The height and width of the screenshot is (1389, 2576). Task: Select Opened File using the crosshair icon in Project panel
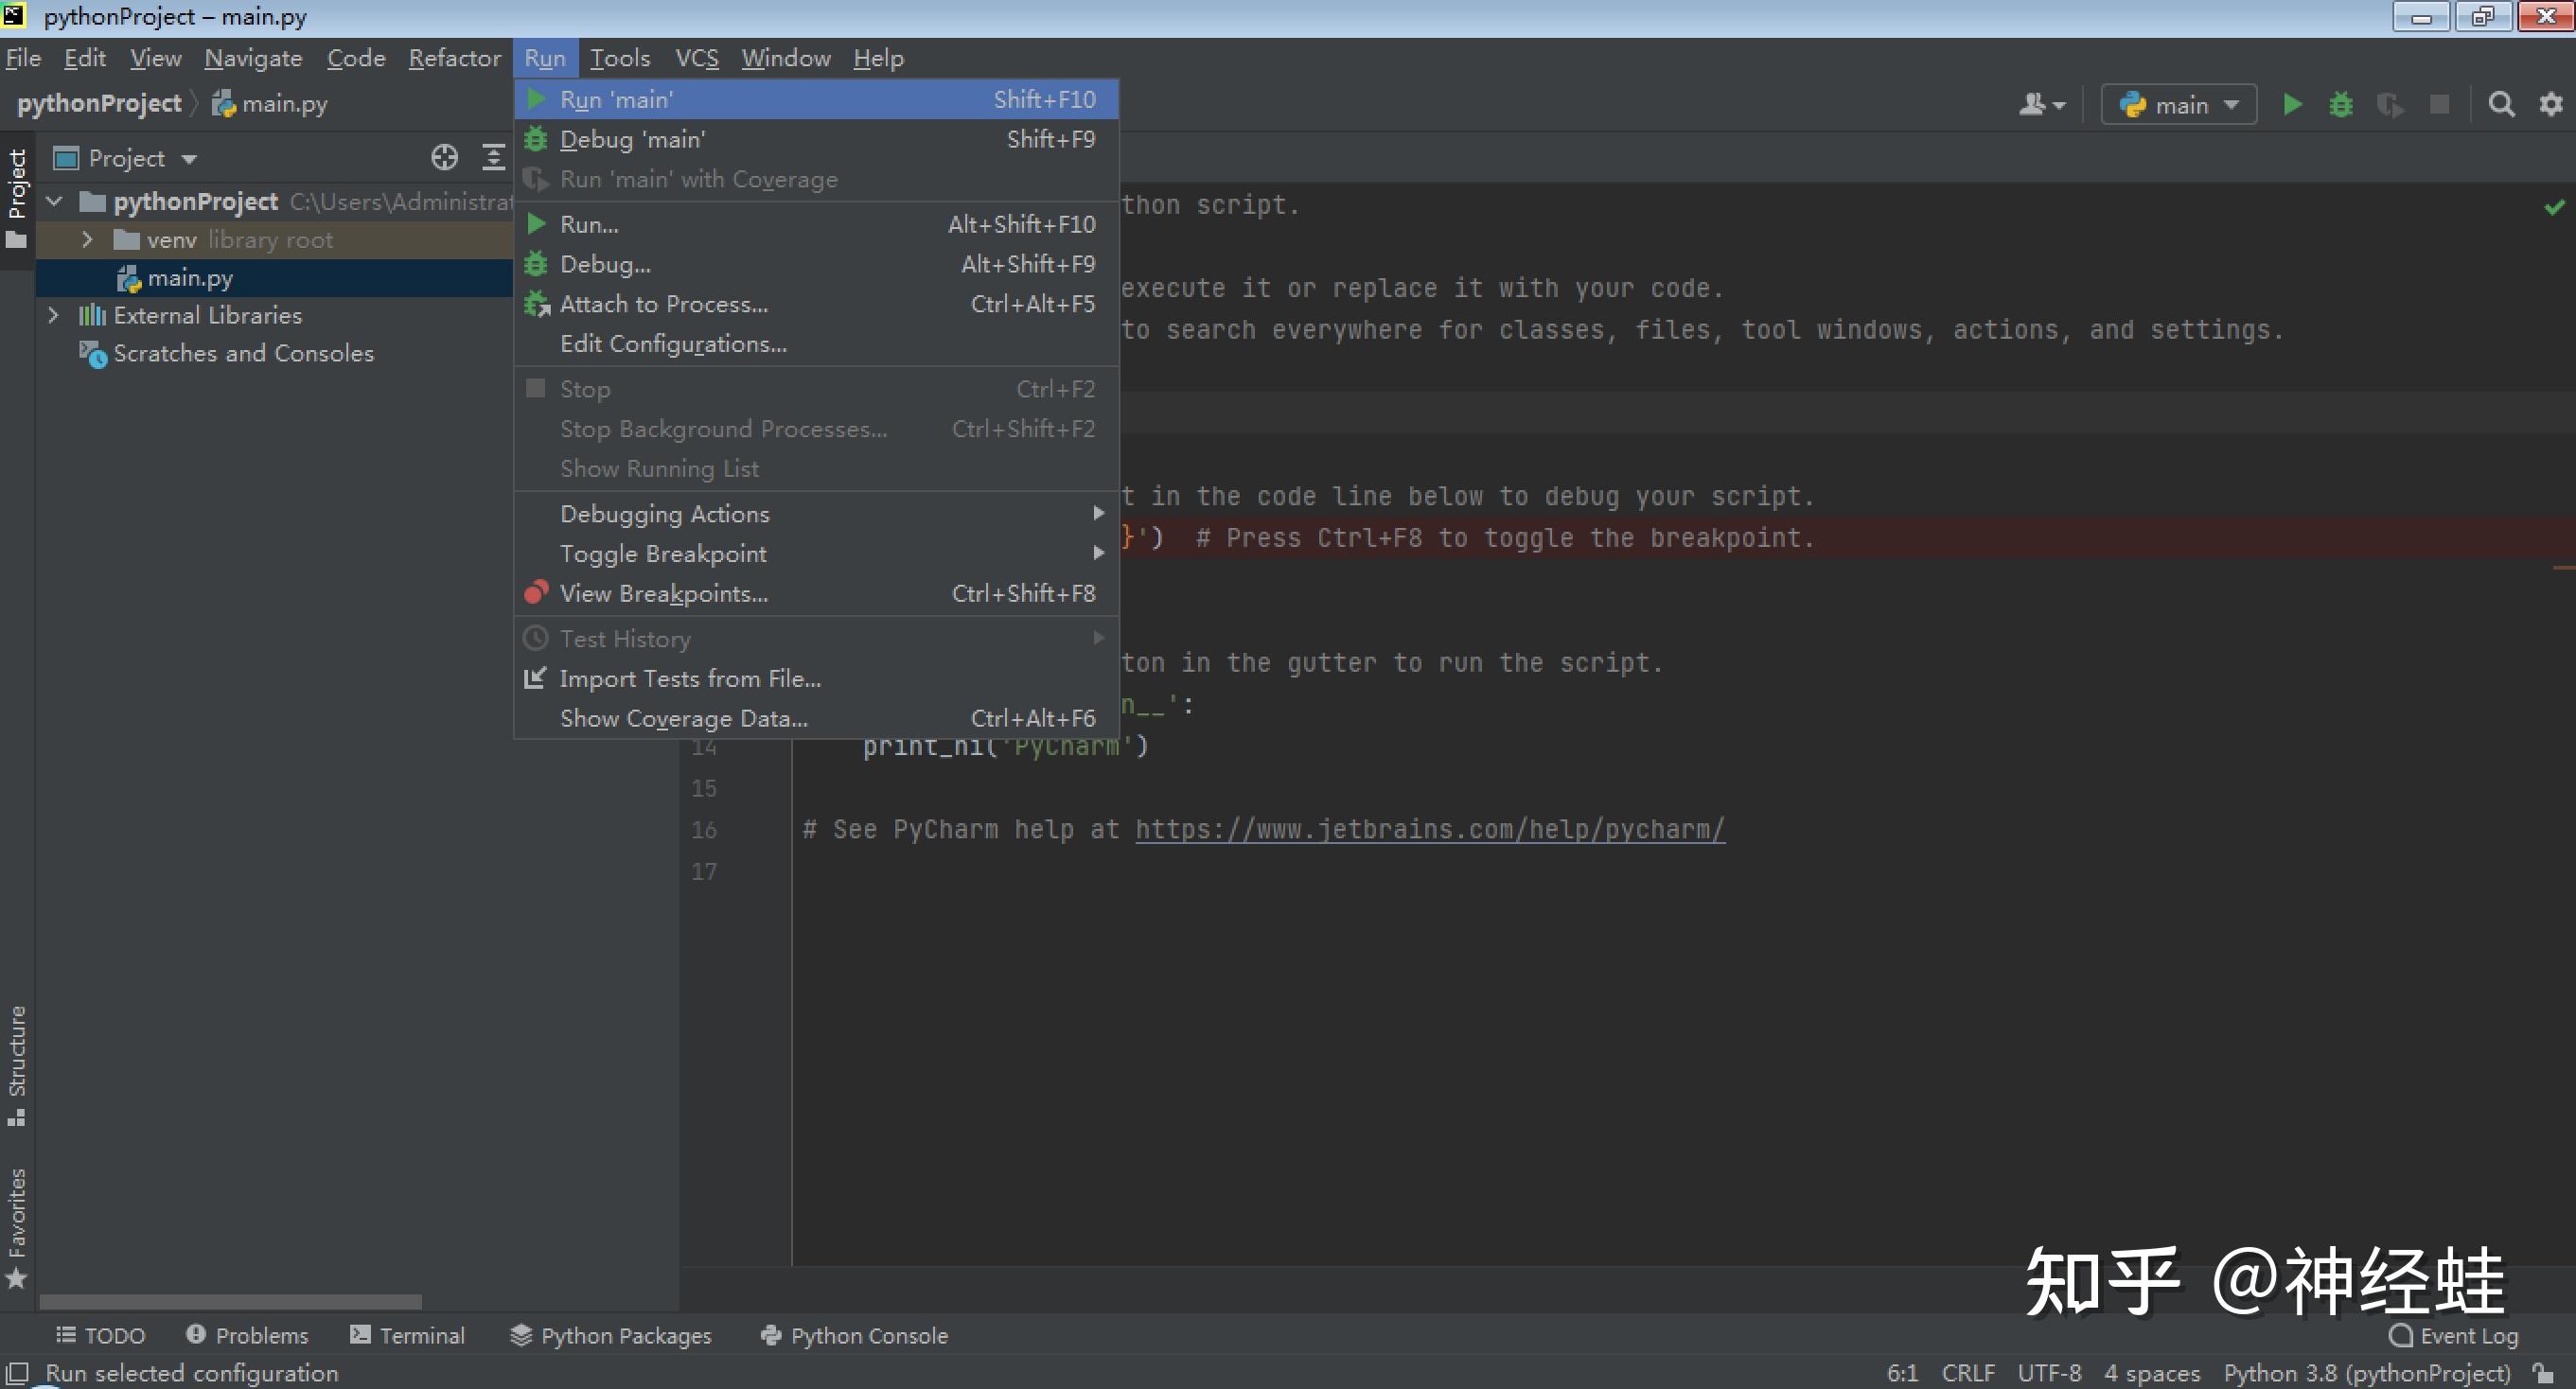(x=444, y=157)
